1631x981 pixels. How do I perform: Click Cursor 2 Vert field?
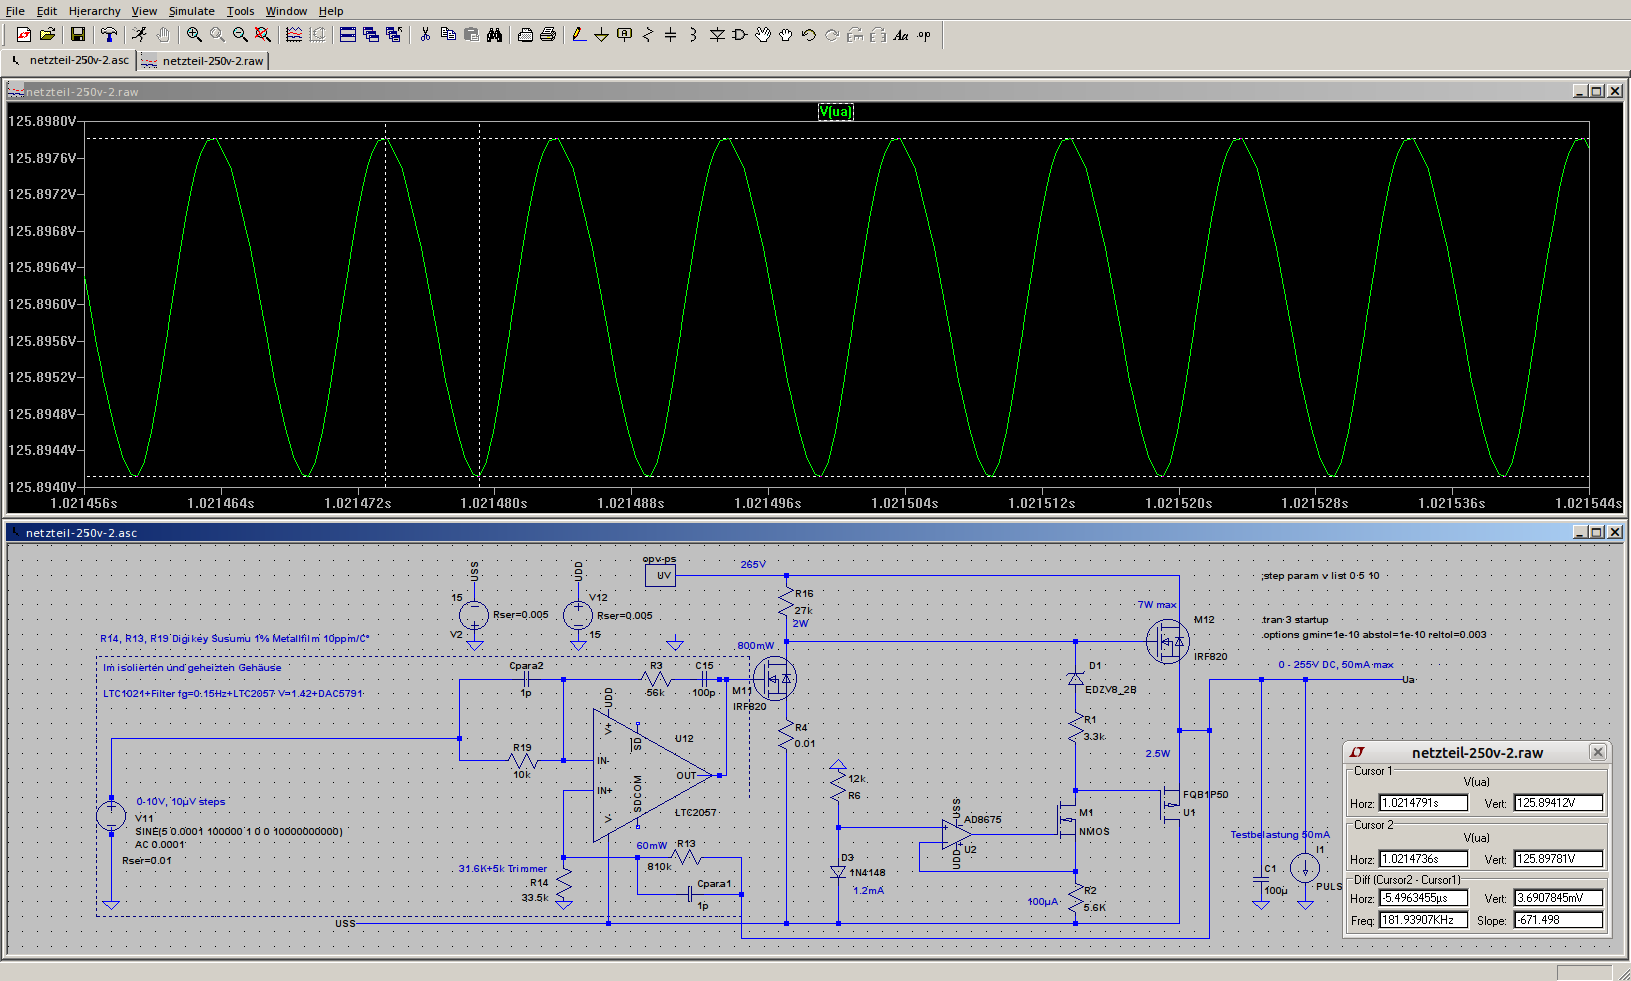(1558, 859)
